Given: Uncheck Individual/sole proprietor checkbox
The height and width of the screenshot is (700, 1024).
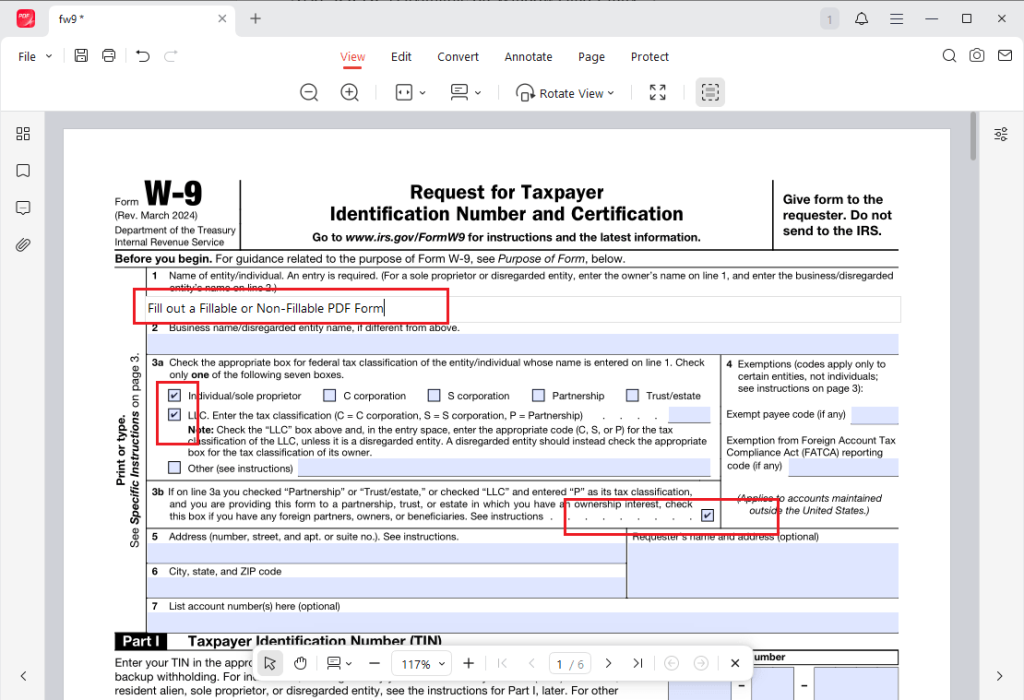Looking at the screenshot, I should pos(174,396).
